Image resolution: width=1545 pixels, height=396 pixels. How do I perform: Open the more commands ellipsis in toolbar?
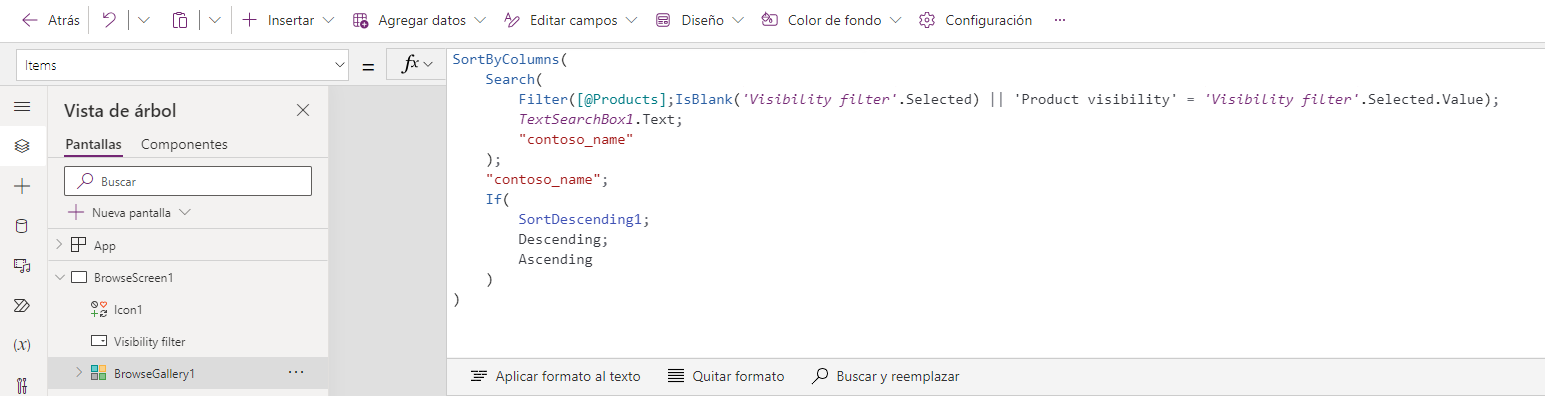[x=1060, y=20]
